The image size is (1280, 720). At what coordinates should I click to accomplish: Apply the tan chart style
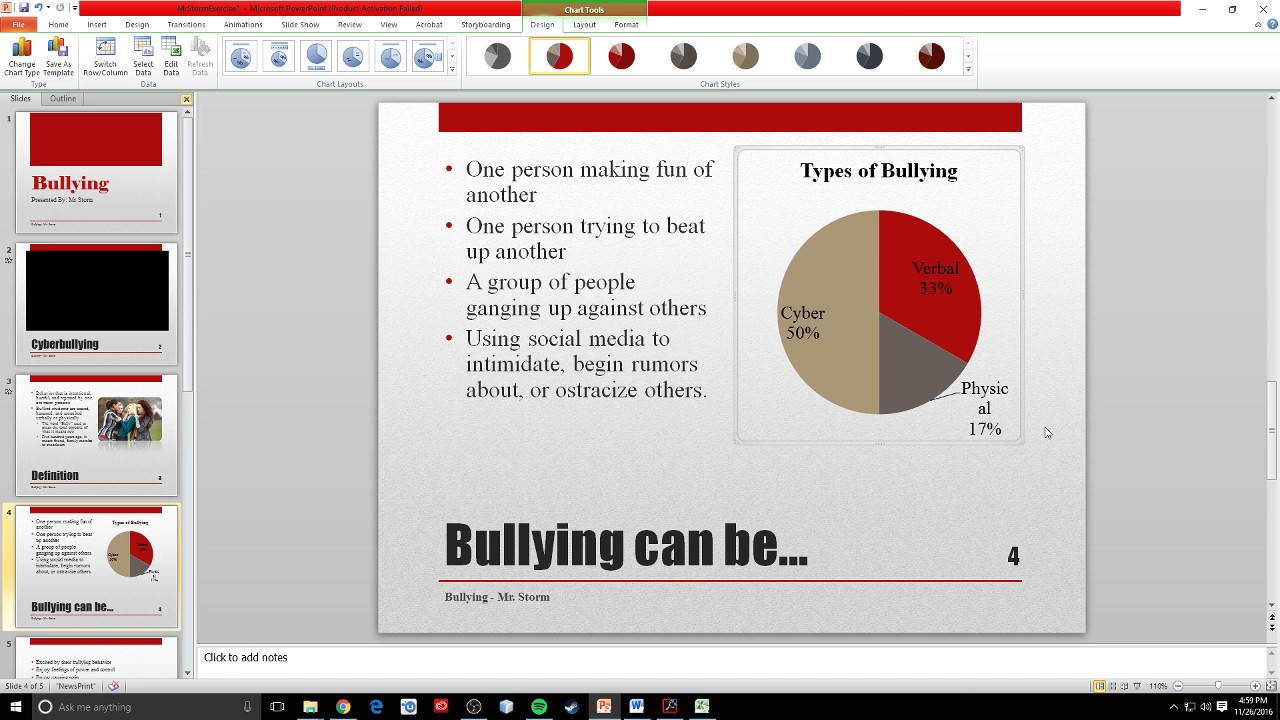745,56
